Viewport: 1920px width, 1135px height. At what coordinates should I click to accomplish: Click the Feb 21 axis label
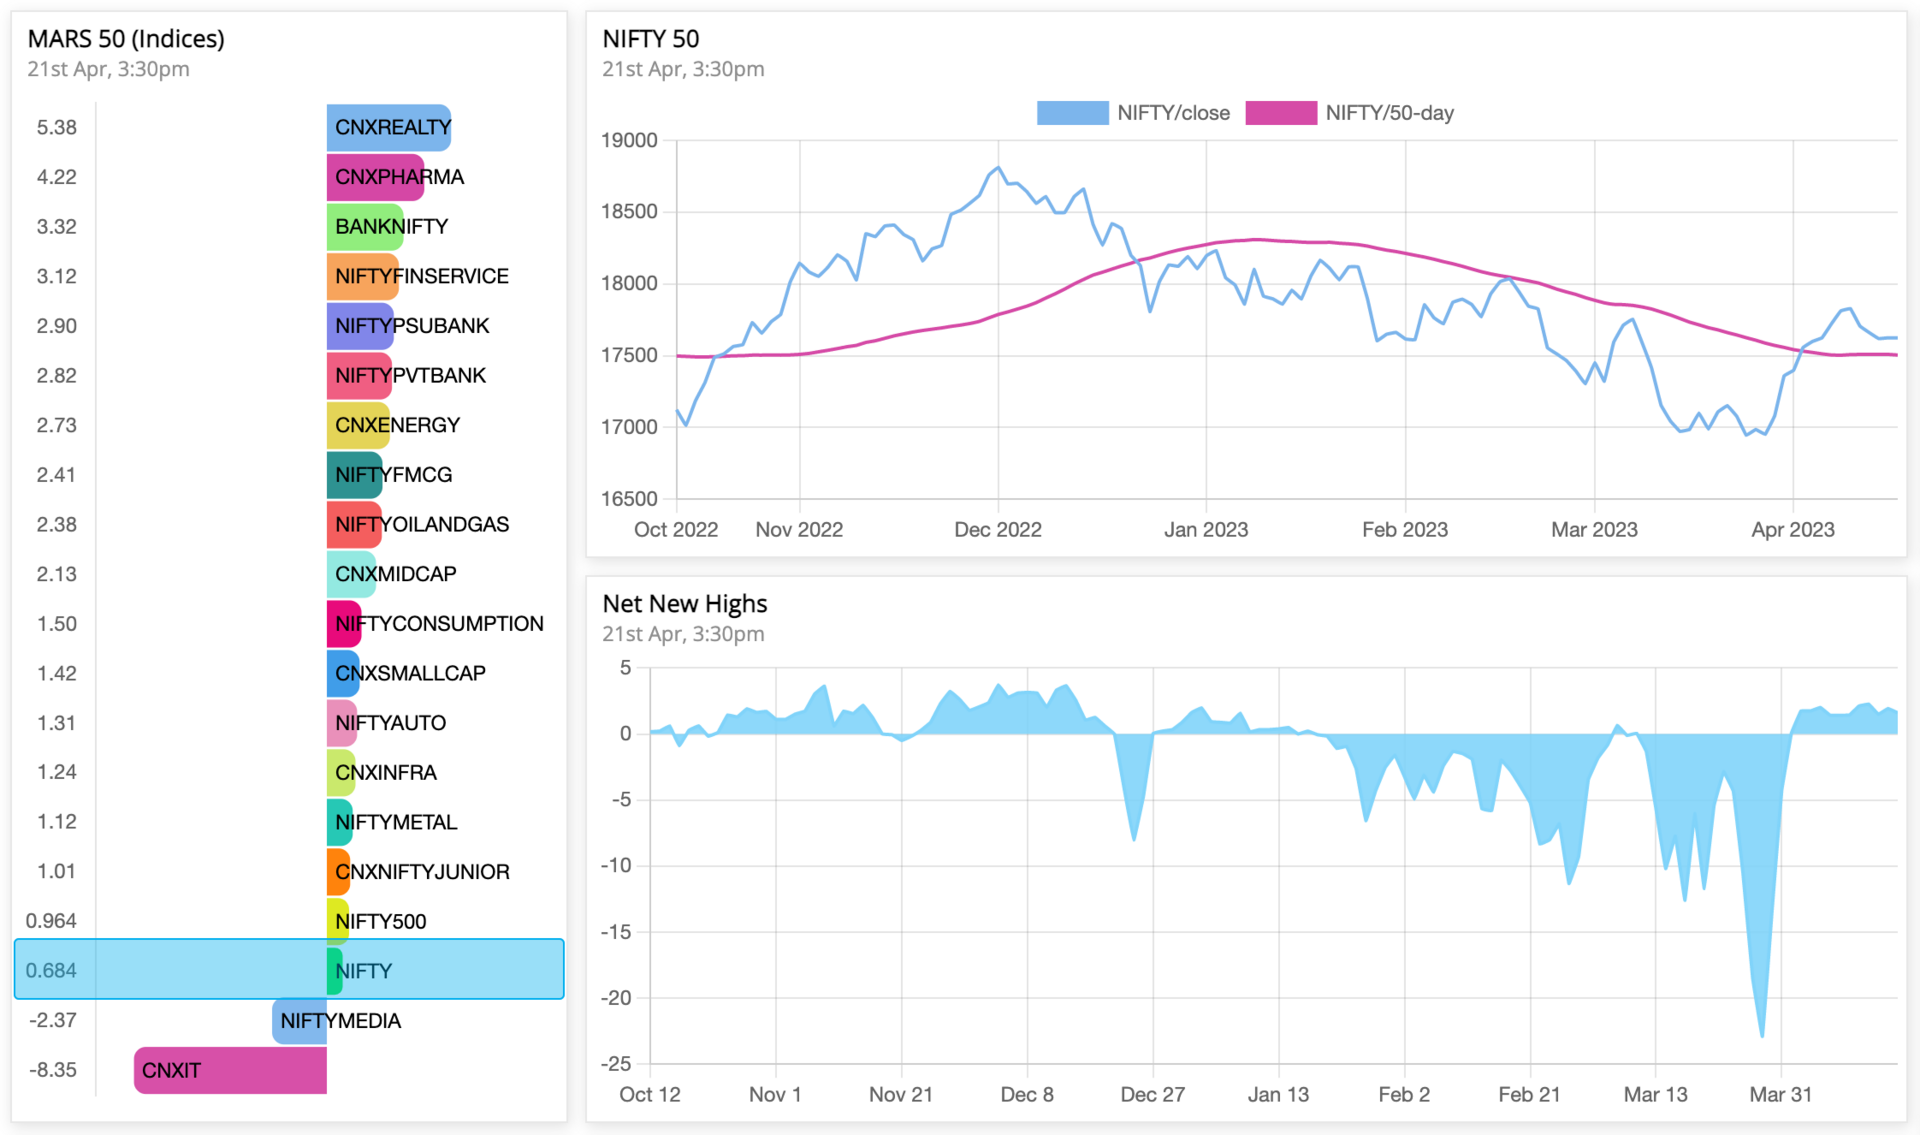coord(1529,1095)
